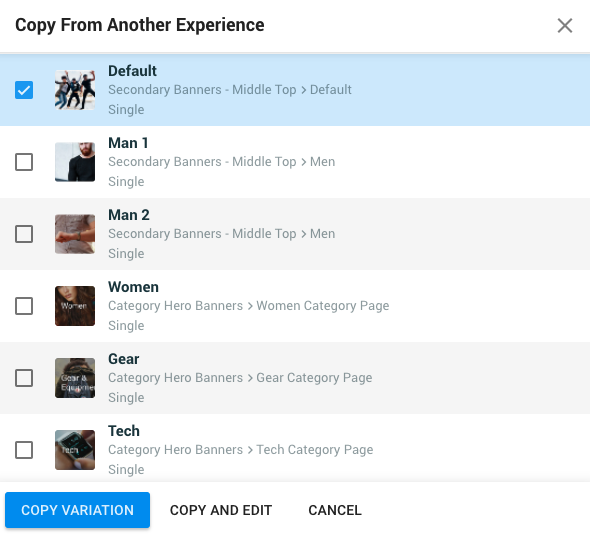Close the Copy From Another Experience dialog
The width and height of the screenshot is (590, 535).
(564, 26)
